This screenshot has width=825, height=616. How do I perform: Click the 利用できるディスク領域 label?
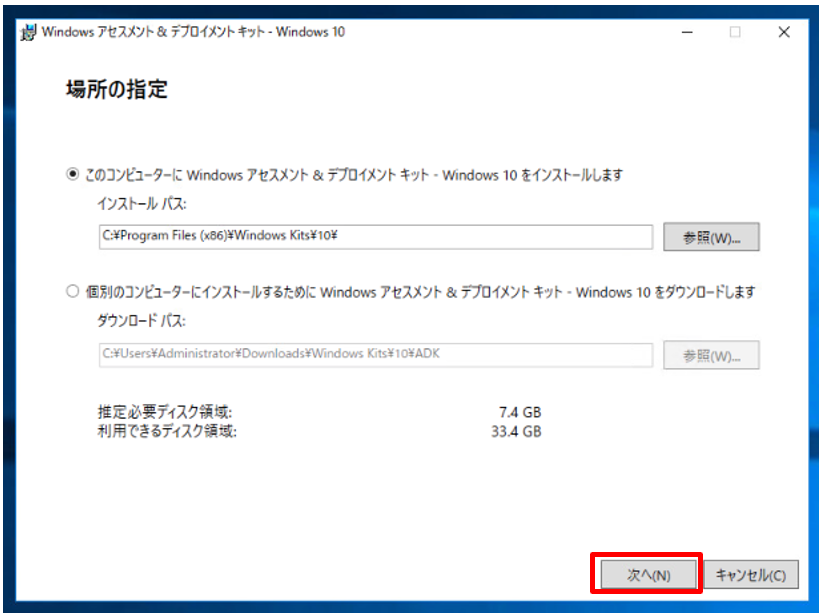coord(167,431)
